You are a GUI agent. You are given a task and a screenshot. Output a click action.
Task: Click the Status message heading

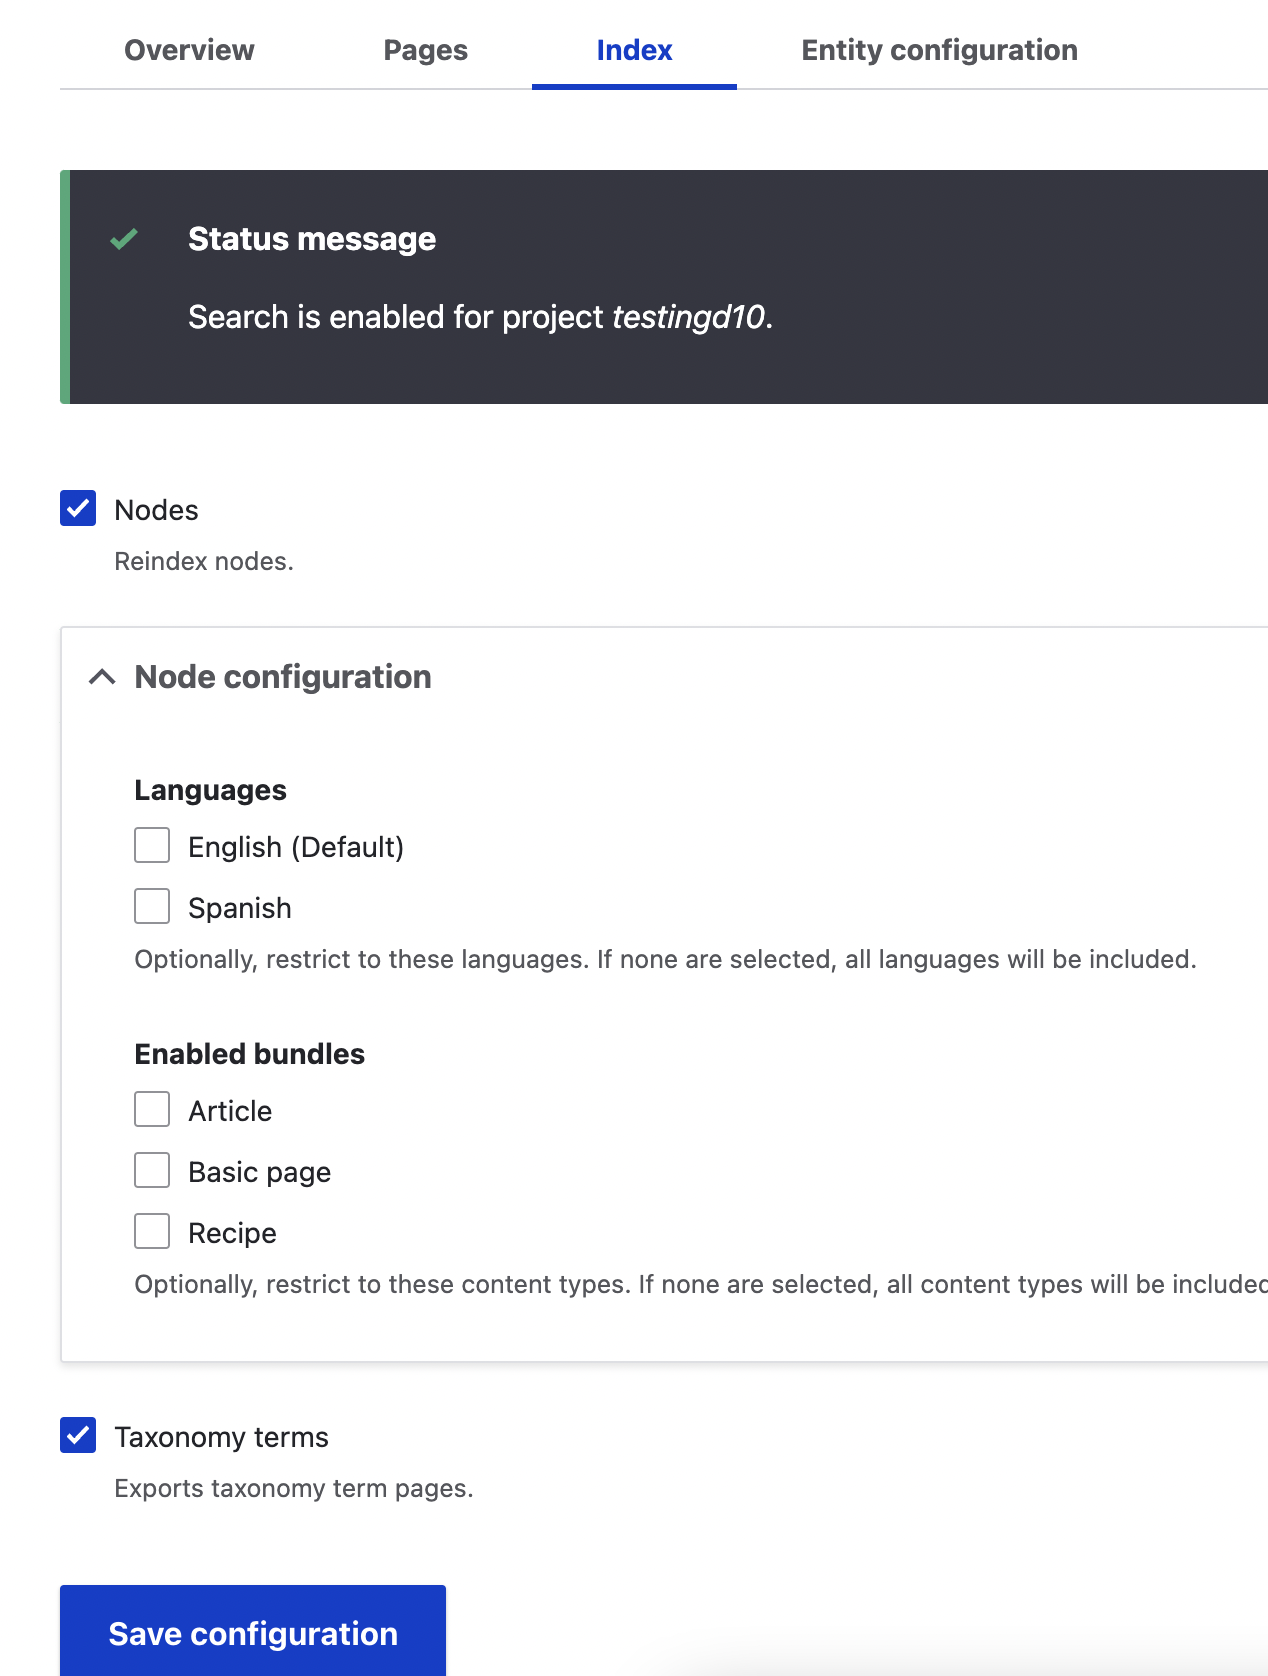pos(312,239)
